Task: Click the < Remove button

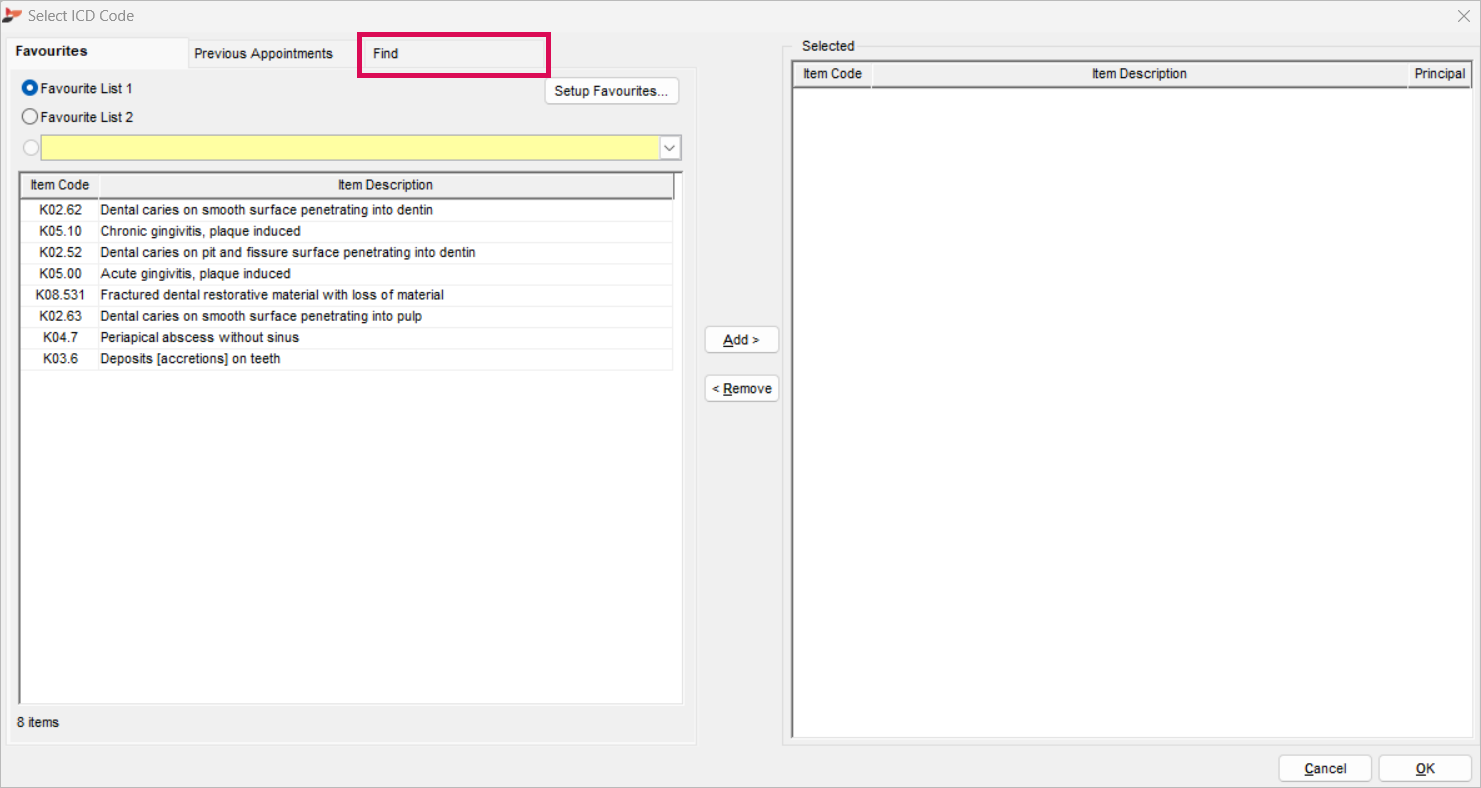Action: [742, 389]
